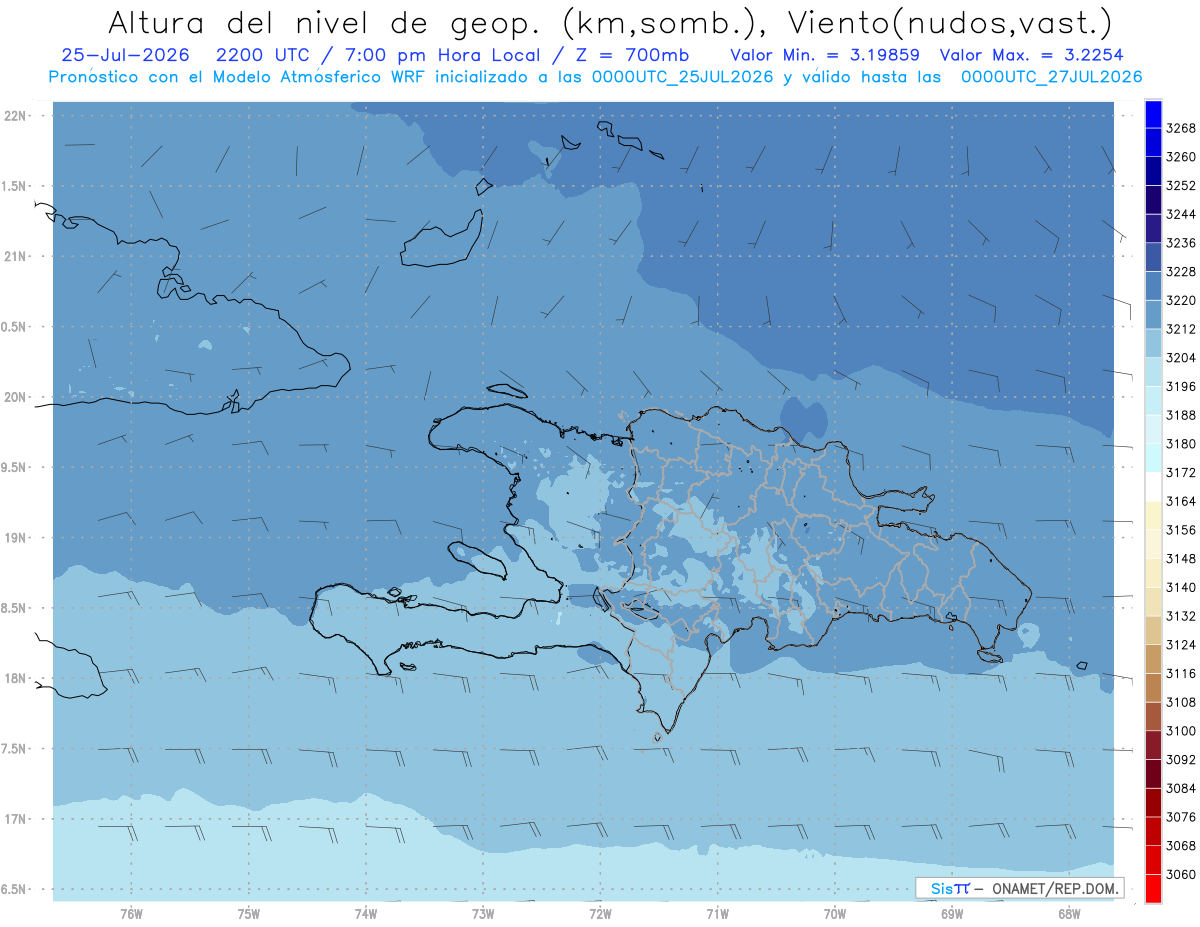
Task: Click the '3204' colorbar value
Action: [1181, 358]
